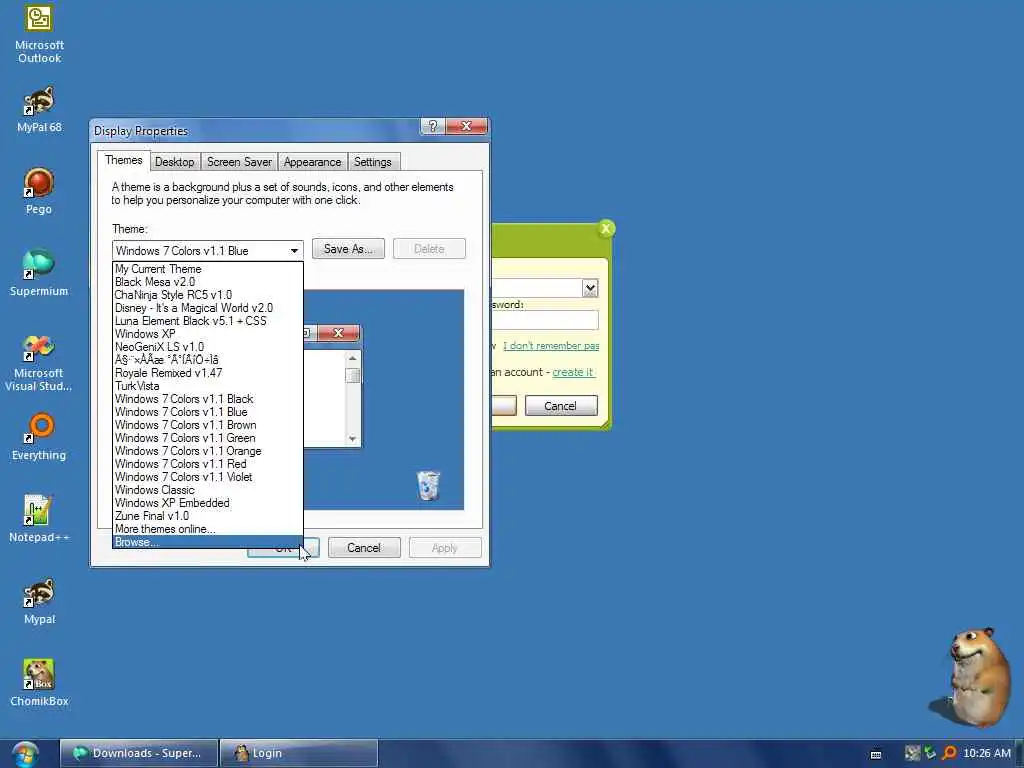Click preview scrollbar up arrow
The height and width of the screenshot is (768, 1024).
click(353, 359)
